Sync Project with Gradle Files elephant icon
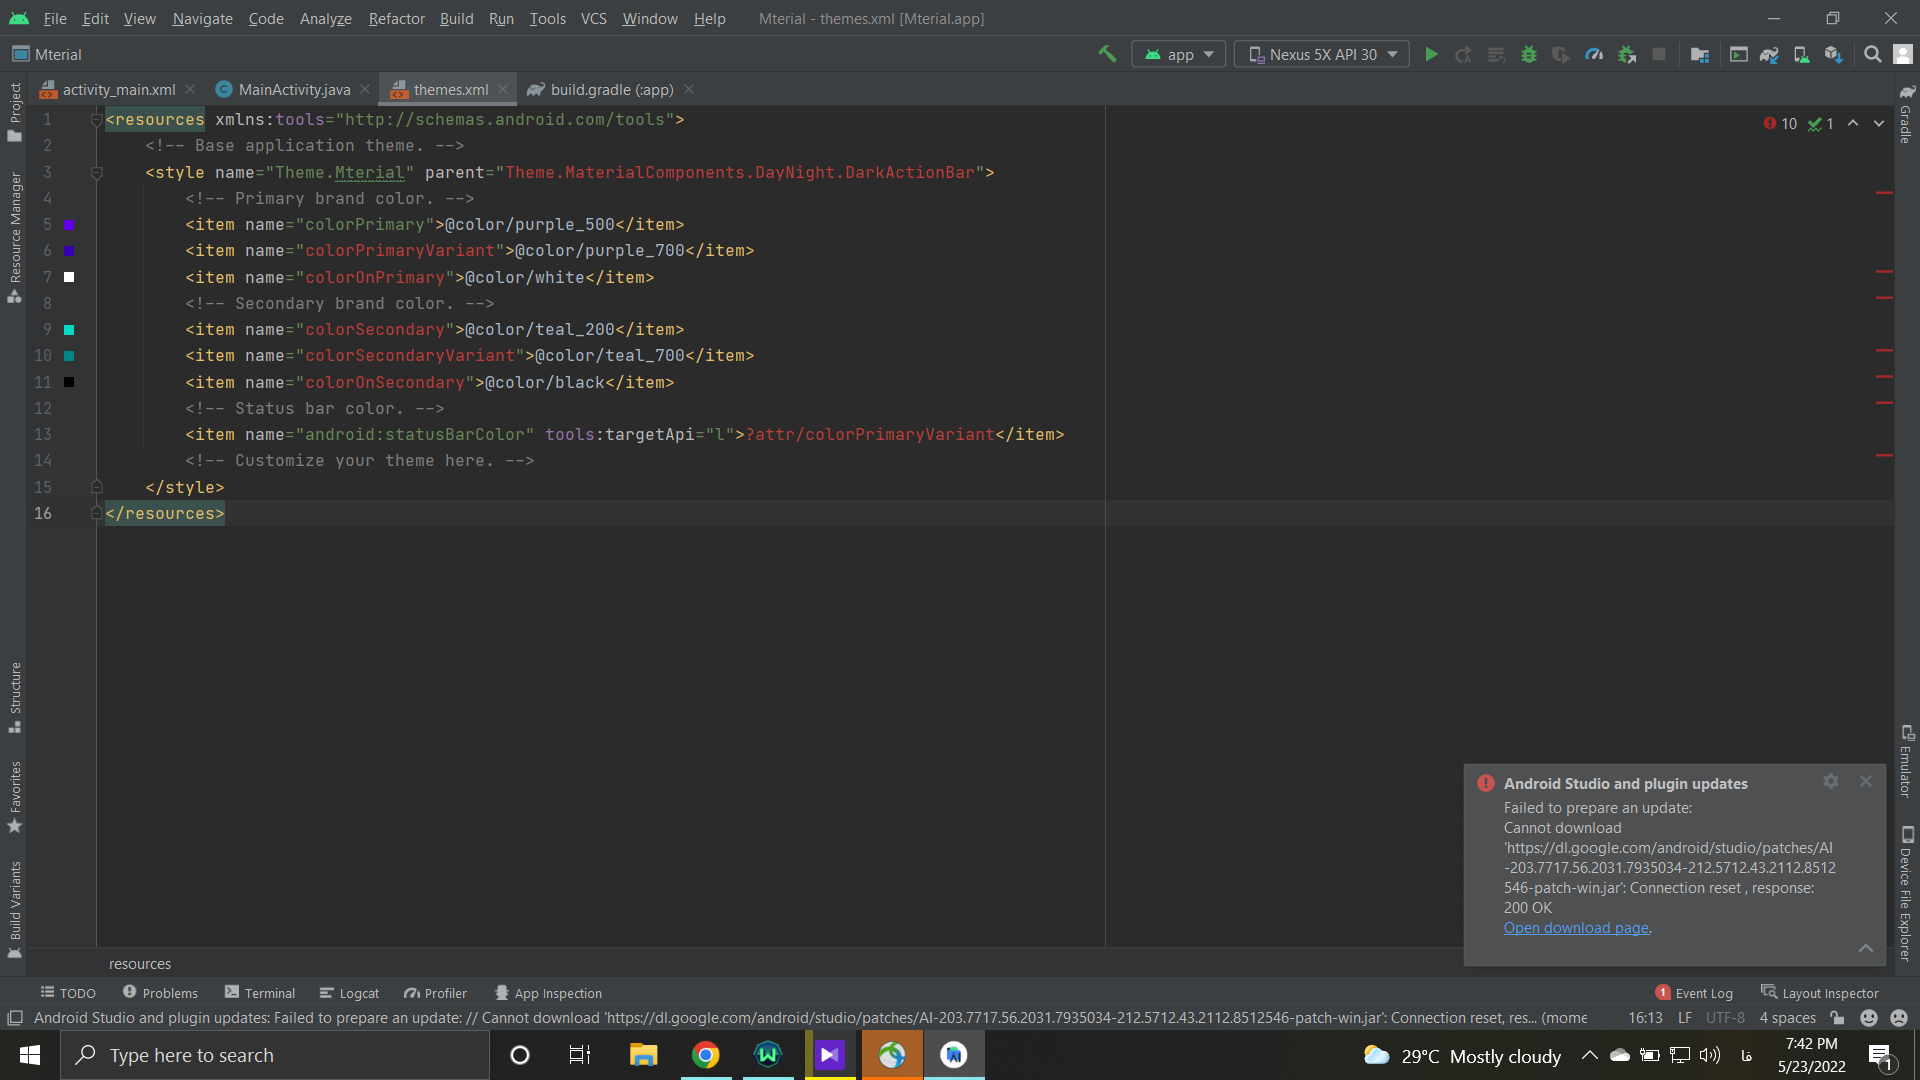The image size is (1920, 1080). [x=1769, y=54]
